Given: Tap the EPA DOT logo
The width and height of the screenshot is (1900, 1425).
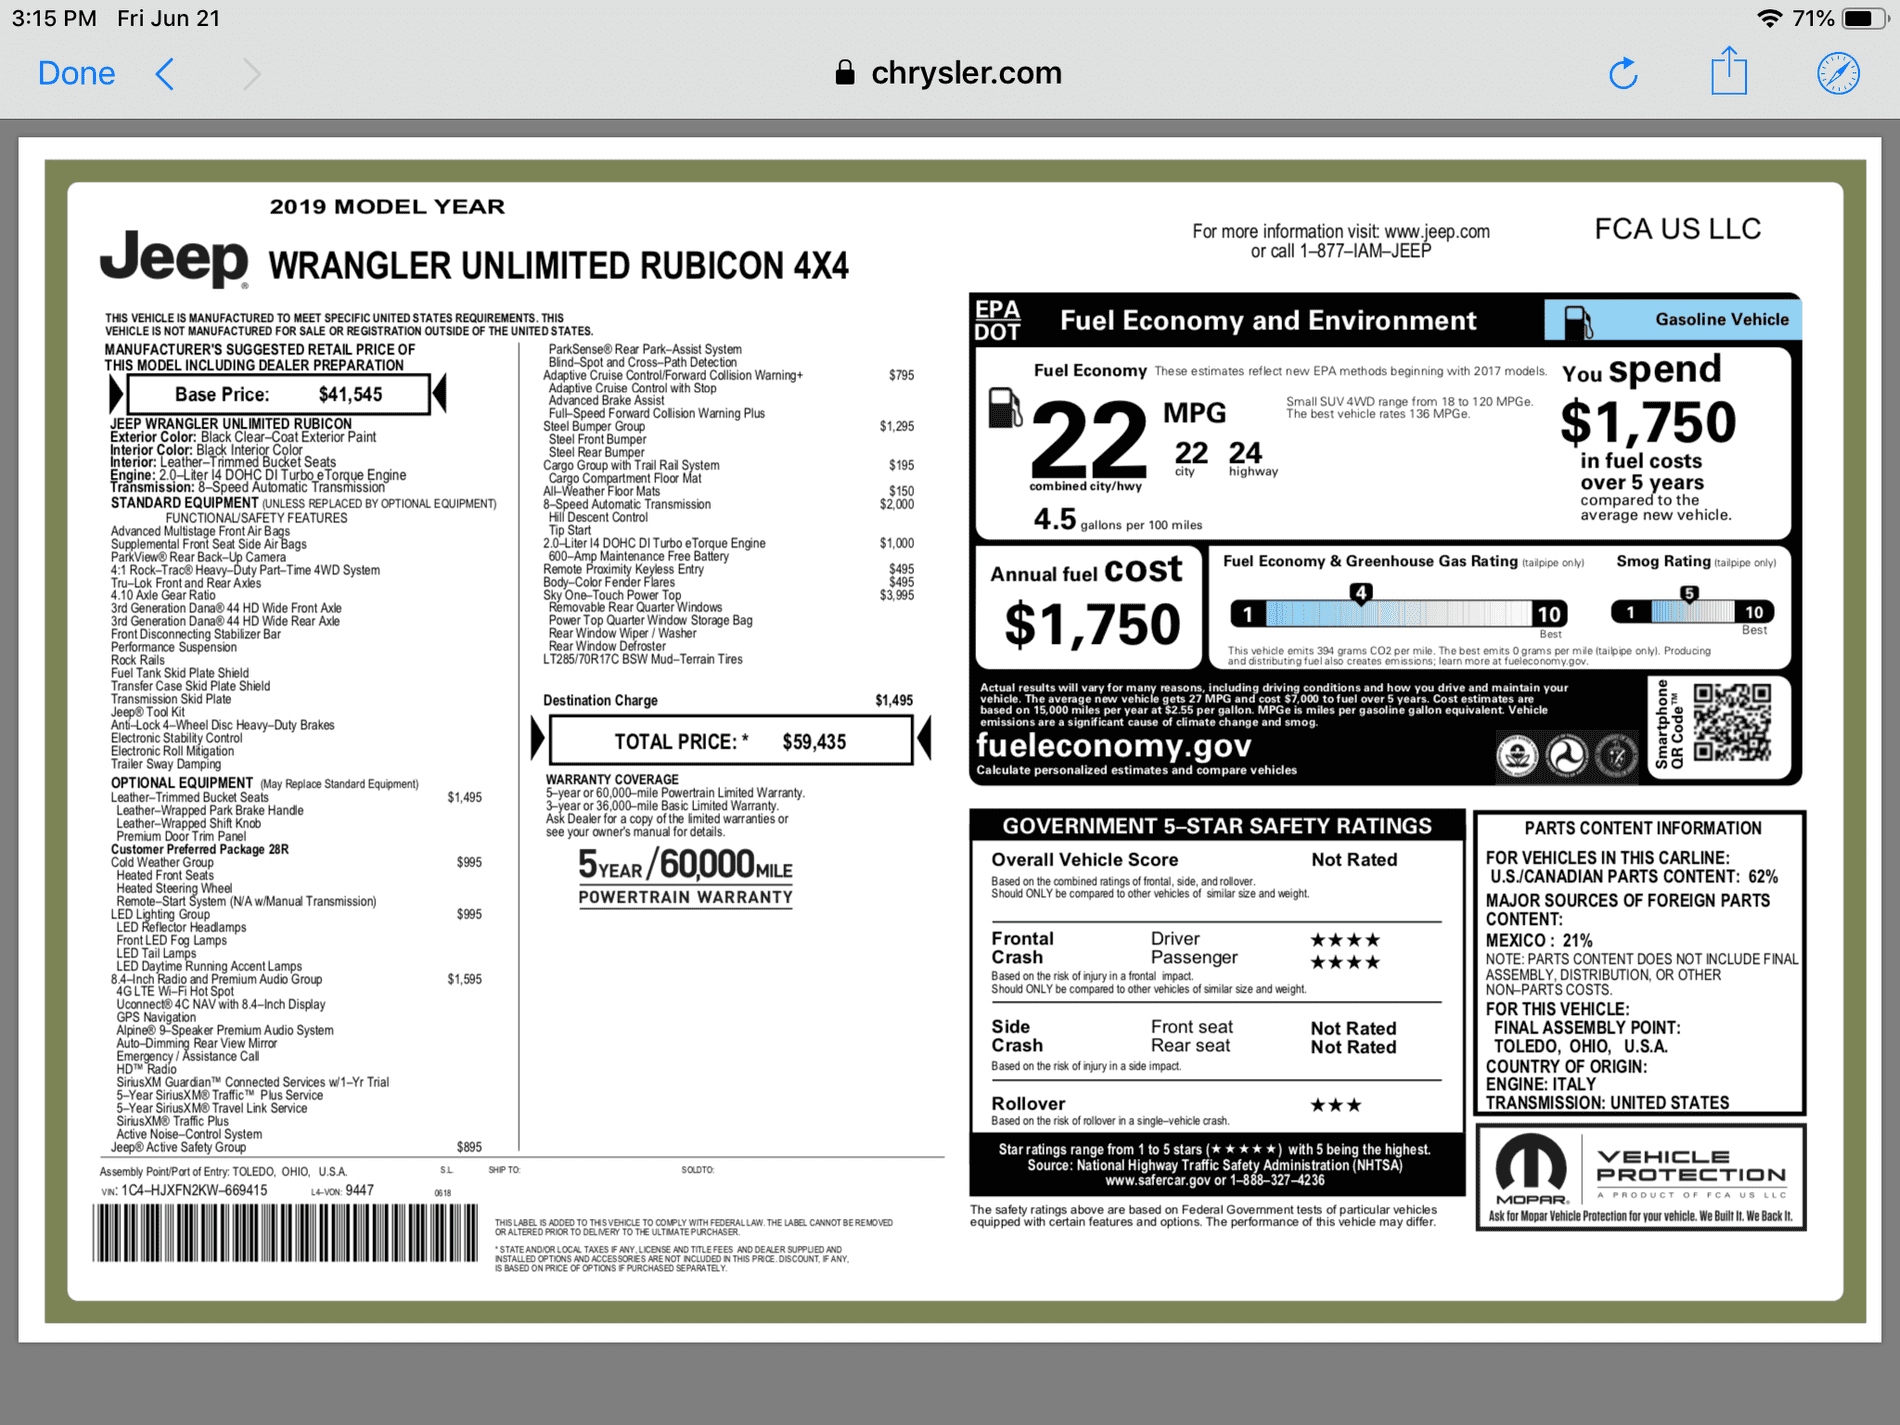Looking at the screenshot, I should [997, 321].
